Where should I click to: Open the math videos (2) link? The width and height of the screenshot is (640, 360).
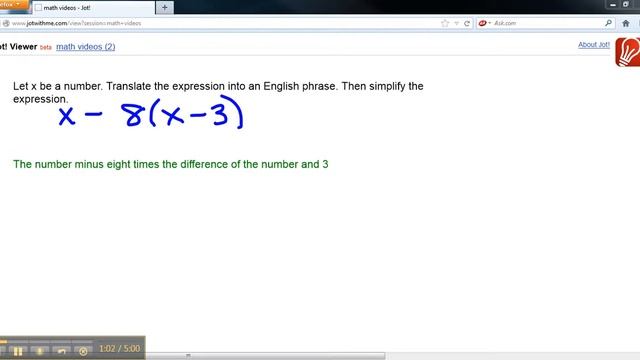86,47
